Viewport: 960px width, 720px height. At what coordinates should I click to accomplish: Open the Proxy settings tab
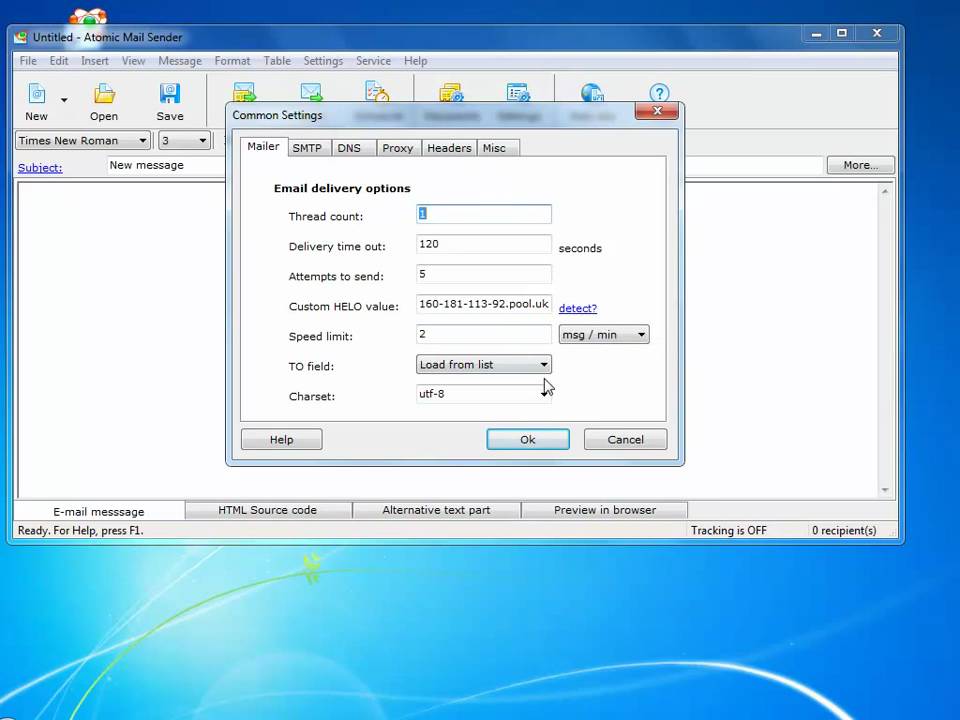(397, 147)
